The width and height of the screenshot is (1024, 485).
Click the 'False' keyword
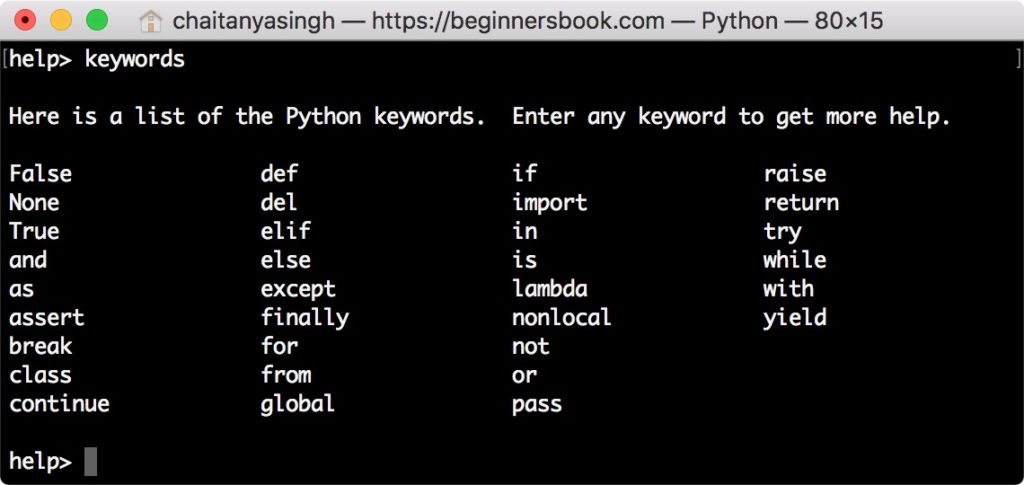[x=40, y=174]
